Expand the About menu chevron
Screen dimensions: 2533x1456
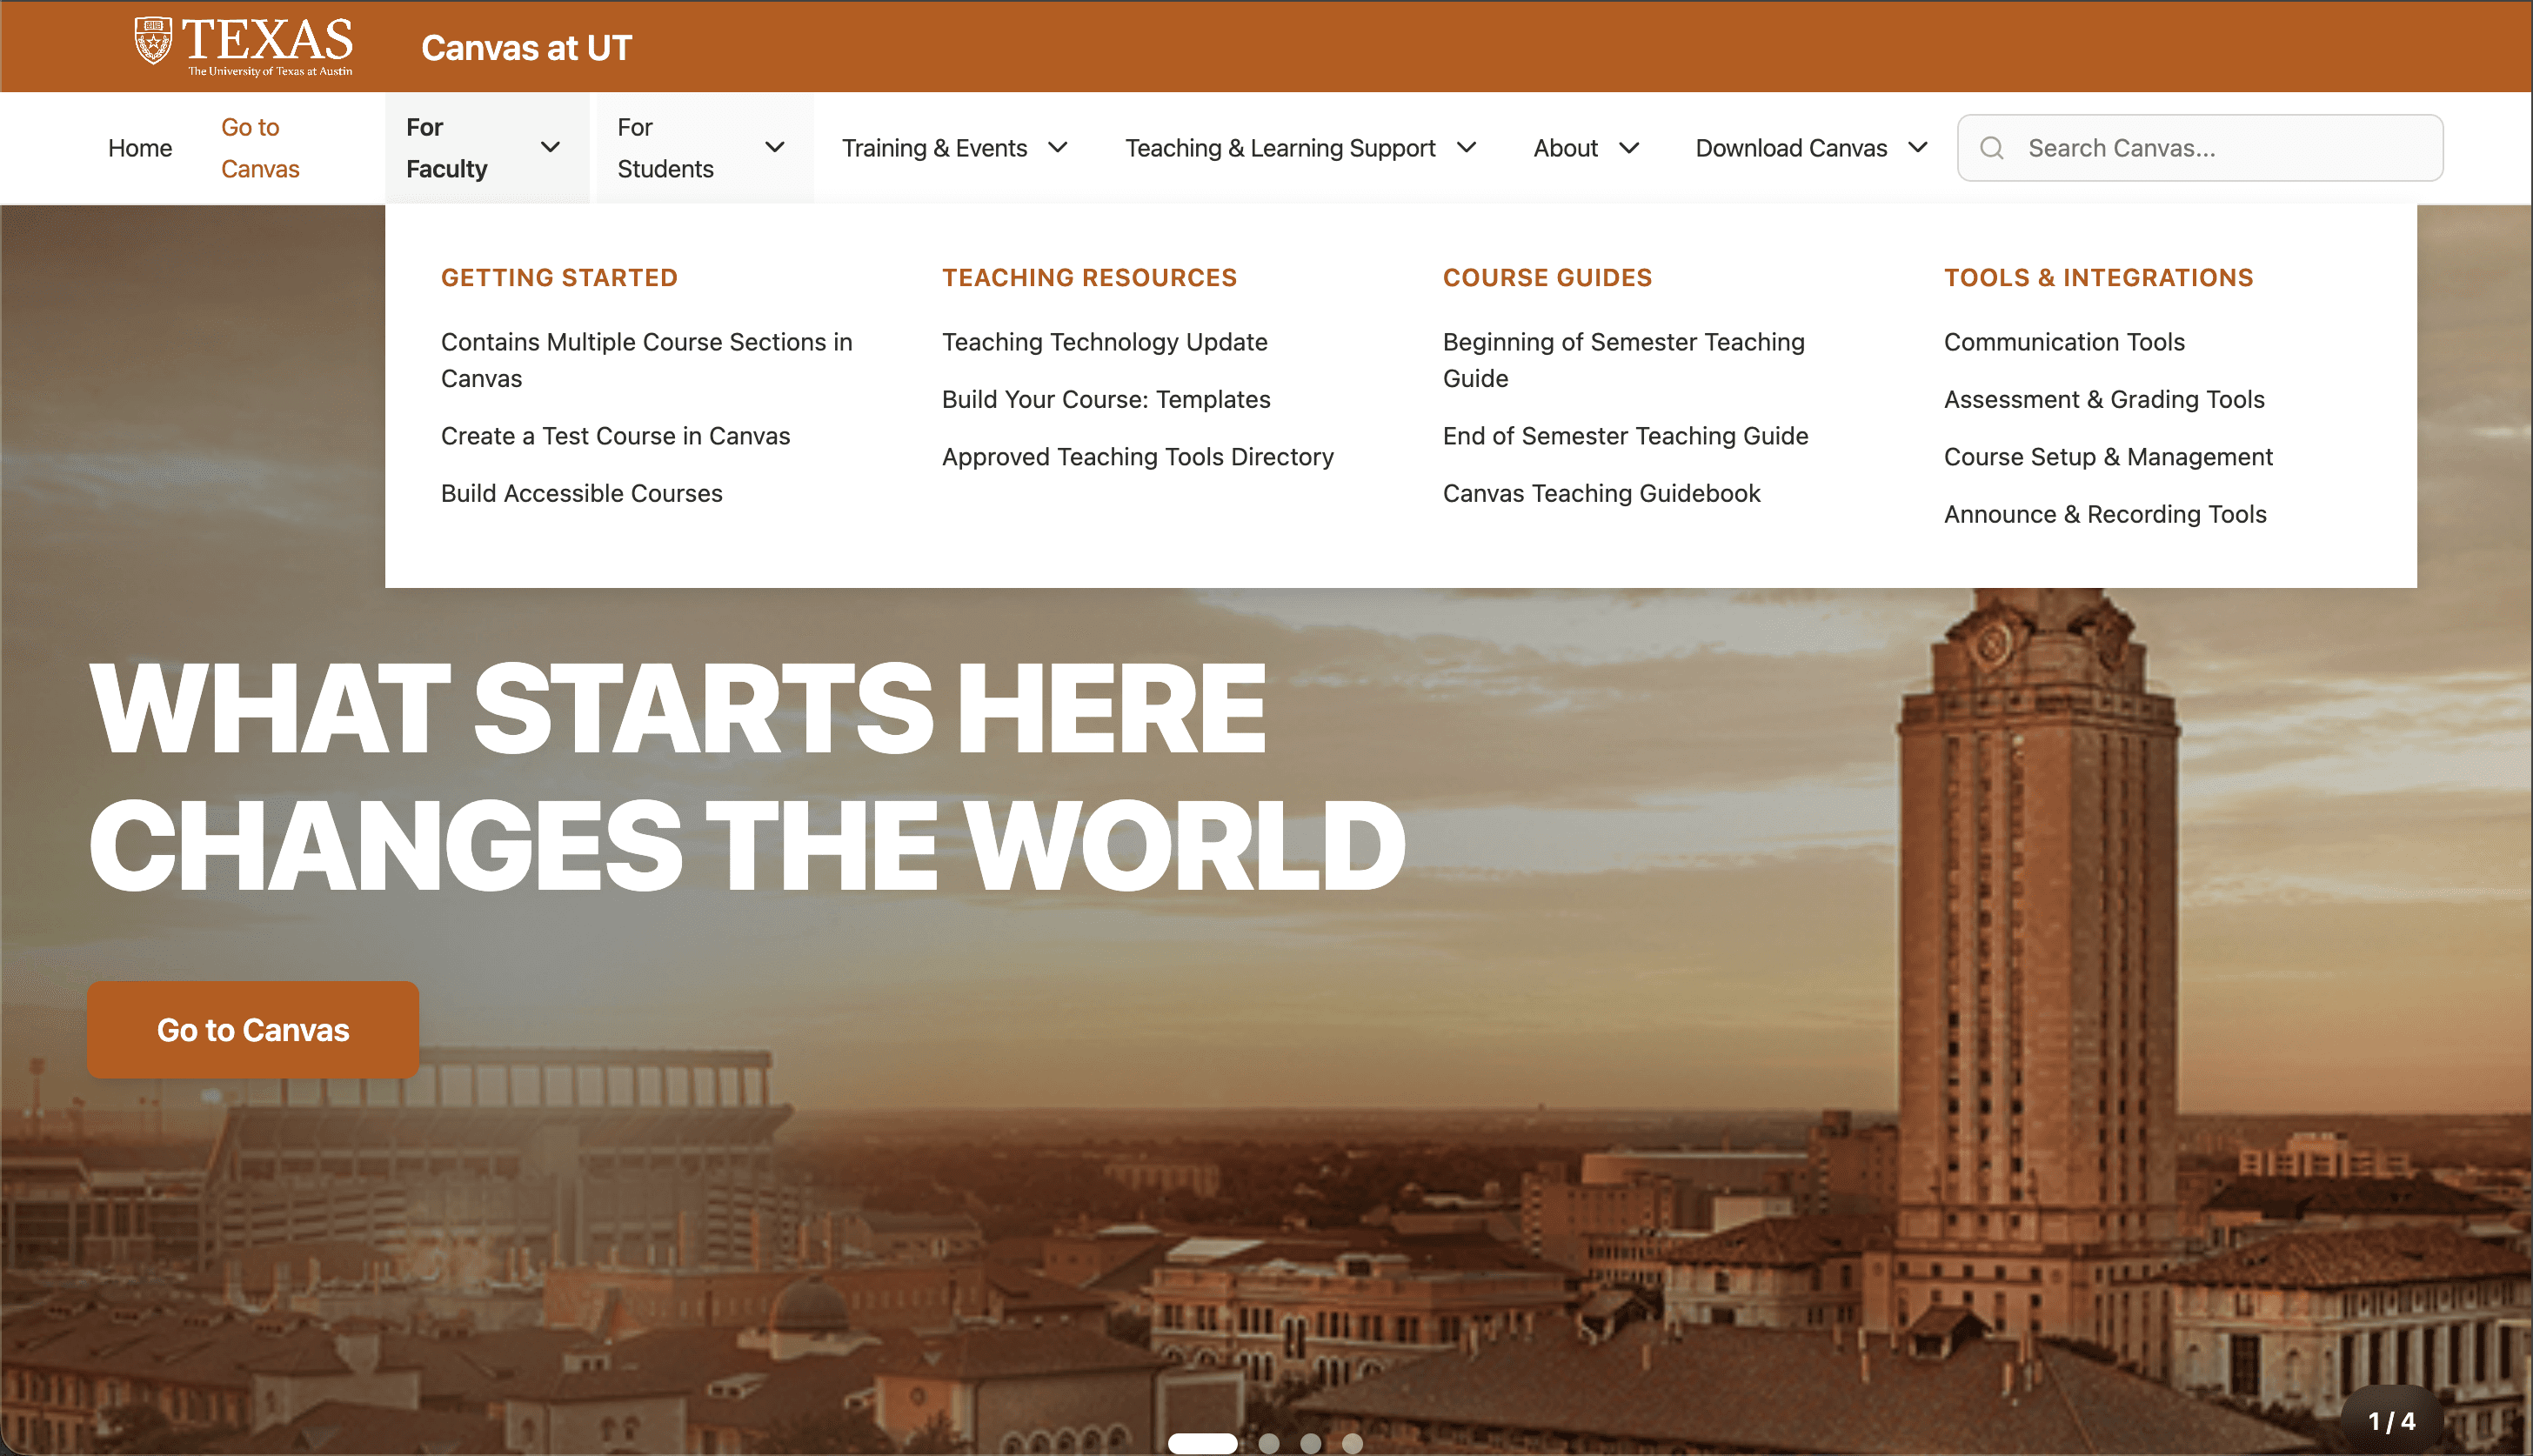pos(1629,148)
